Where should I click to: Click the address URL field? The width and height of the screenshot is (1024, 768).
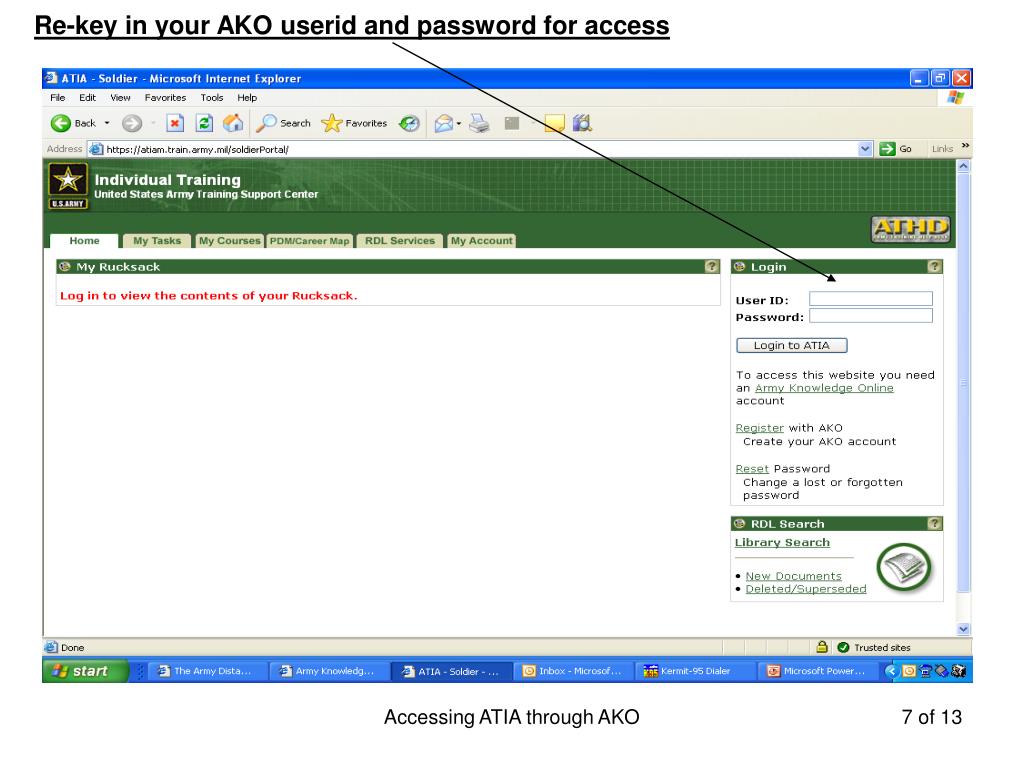pyautogui.click(x=480, y=149)
